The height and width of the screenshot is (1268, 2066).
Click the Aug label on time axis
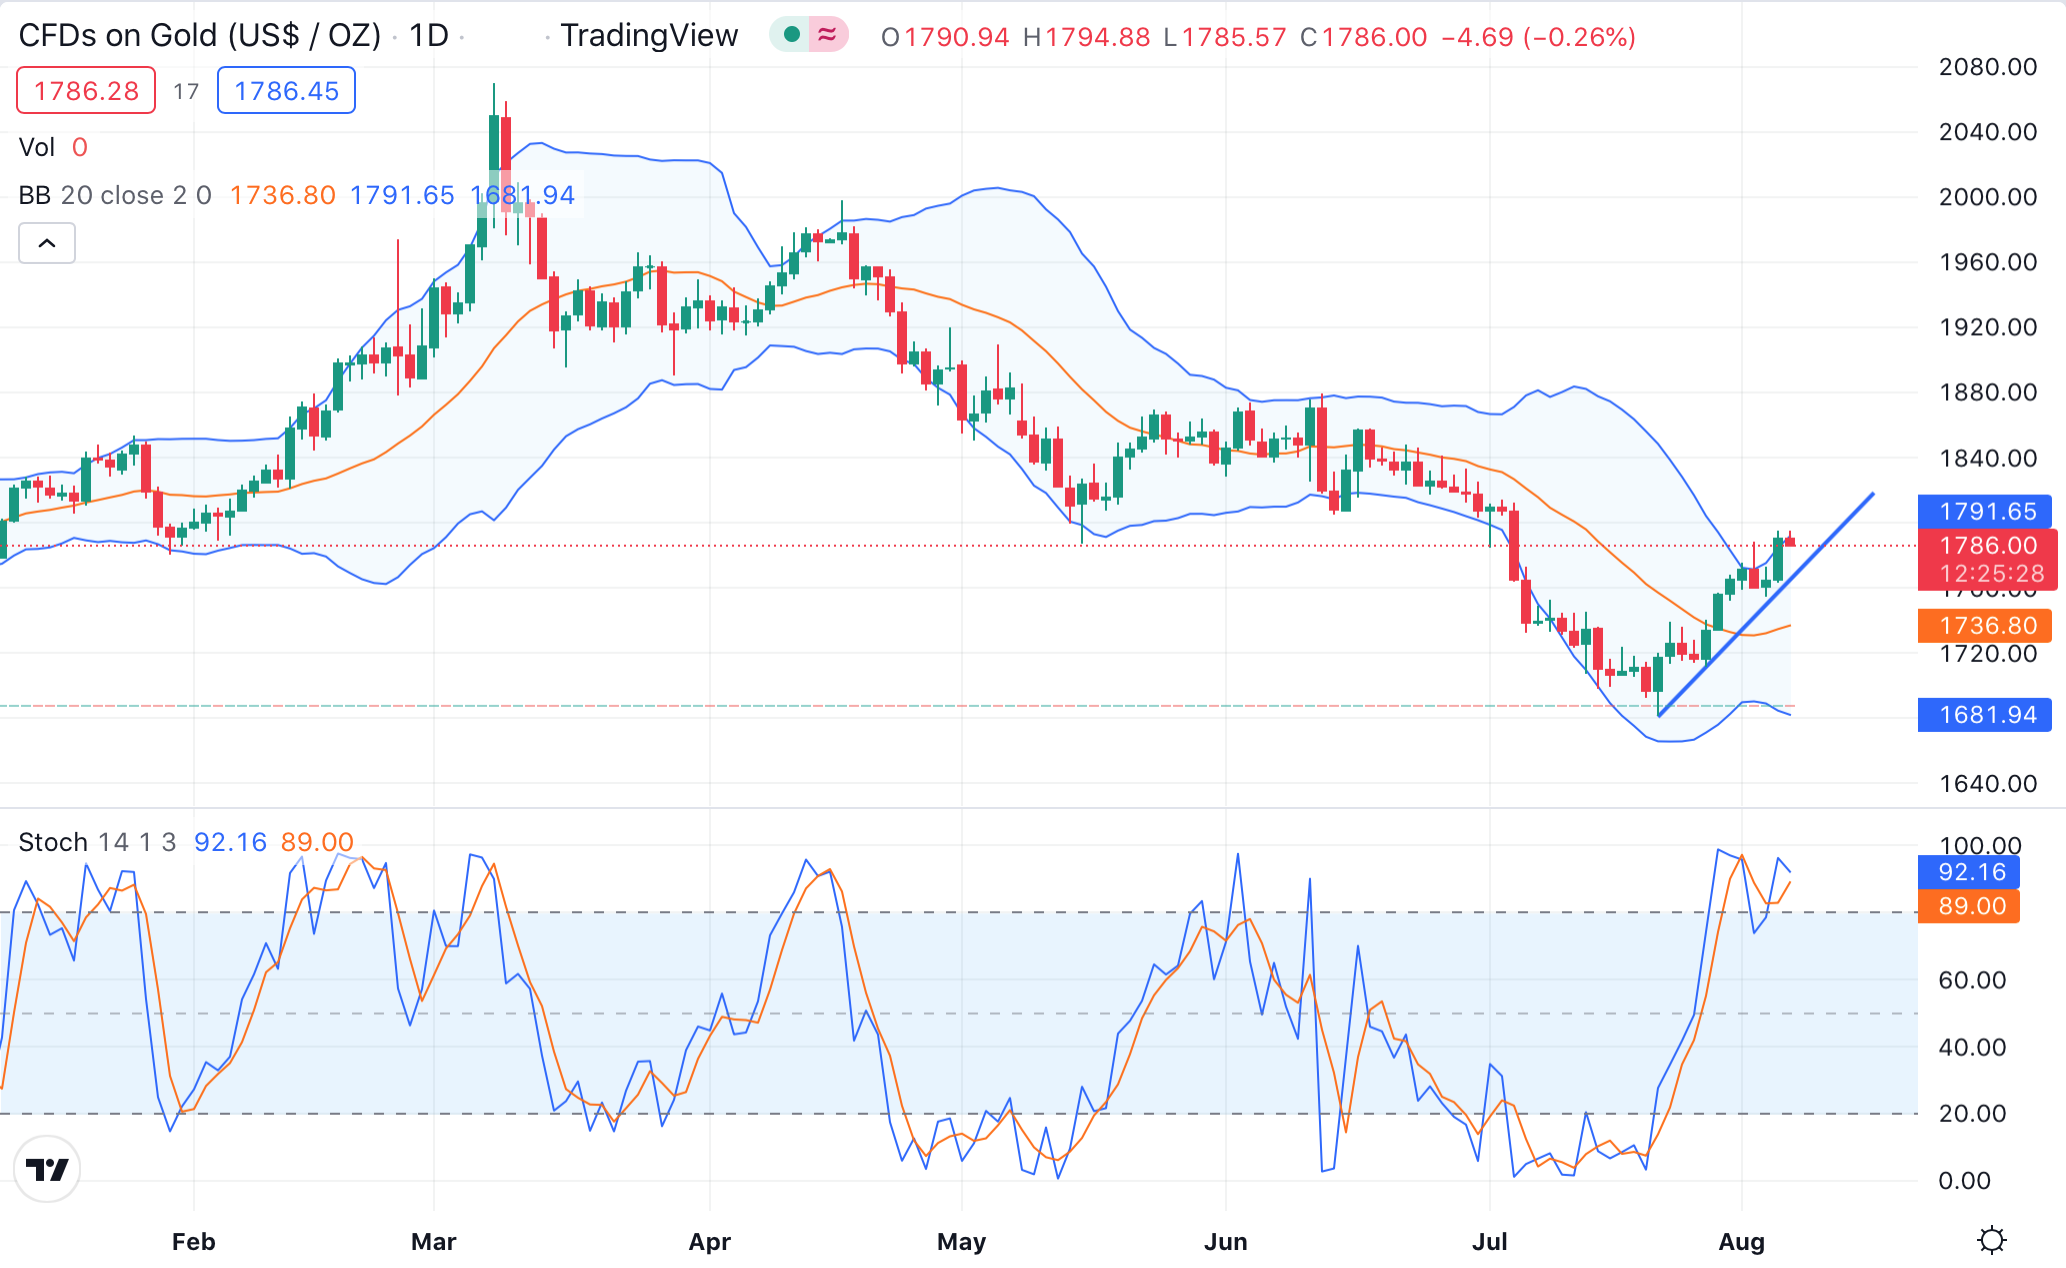pyautogui.click(x=1741, y=1241)
